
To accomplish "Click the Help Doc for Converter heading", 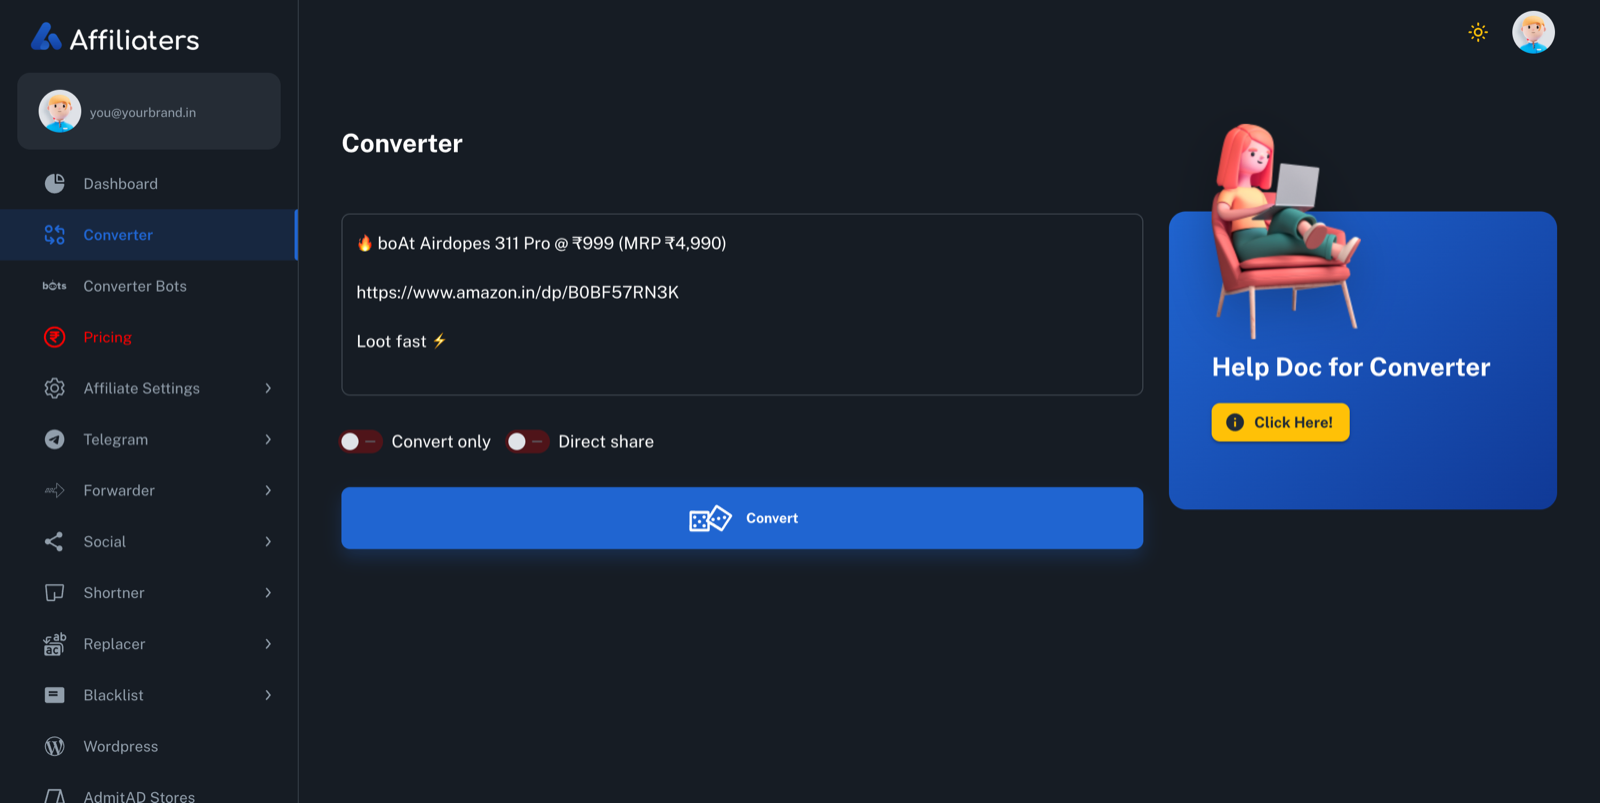I will (1351, 367).
